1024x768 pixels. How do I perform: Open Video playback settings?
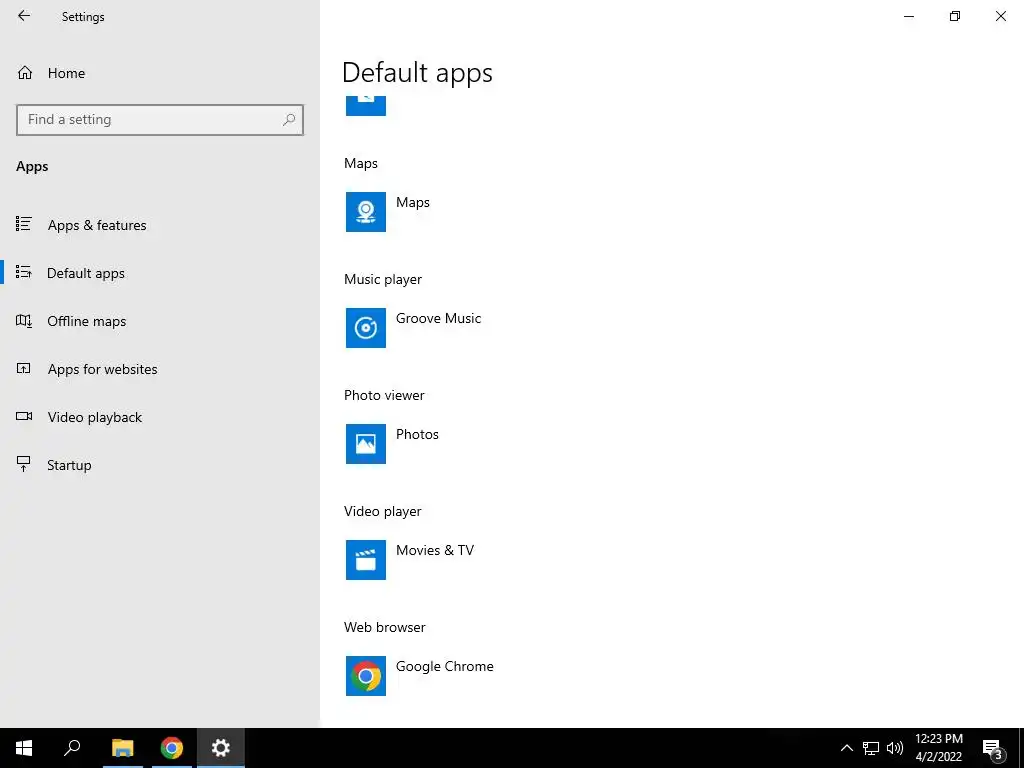[x=94, y=417]
